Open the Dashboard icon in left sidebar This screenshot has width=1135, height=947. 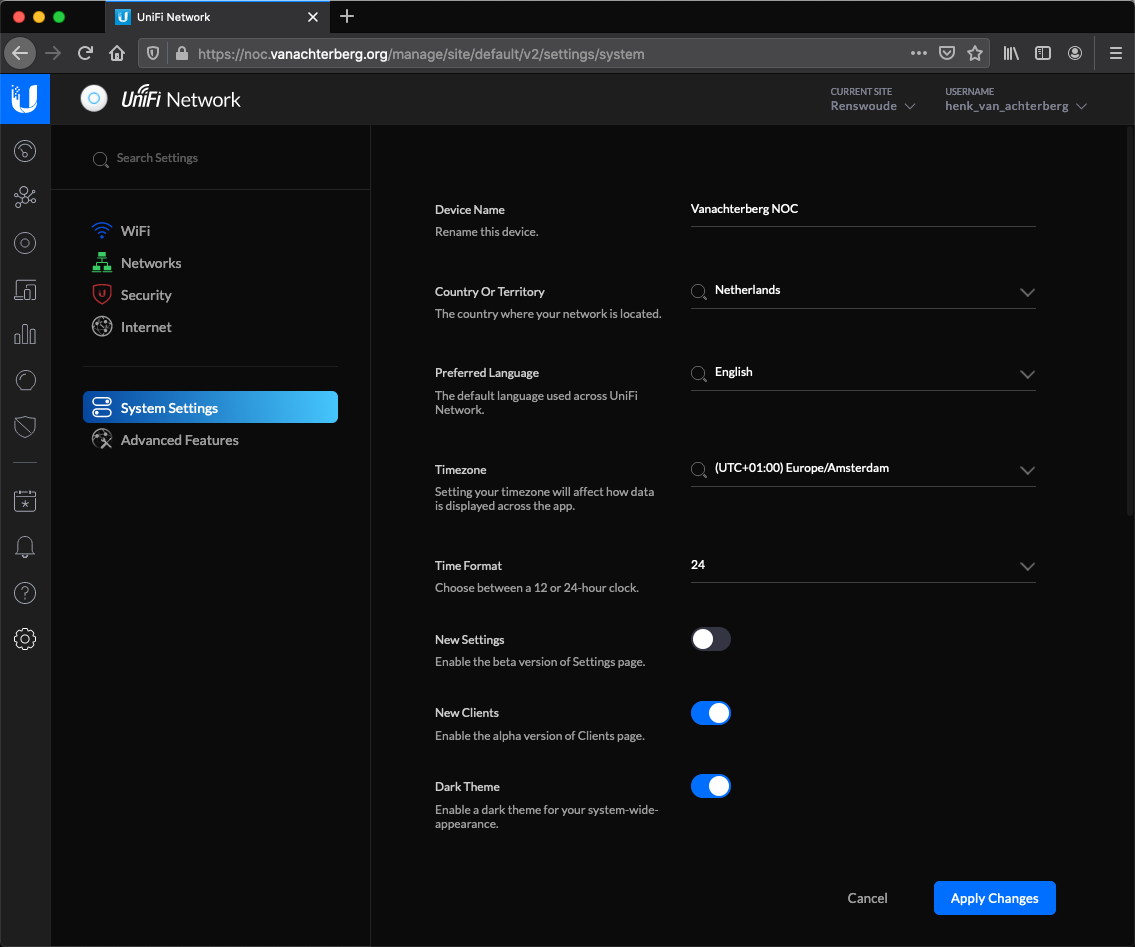[x=25, y=151]
